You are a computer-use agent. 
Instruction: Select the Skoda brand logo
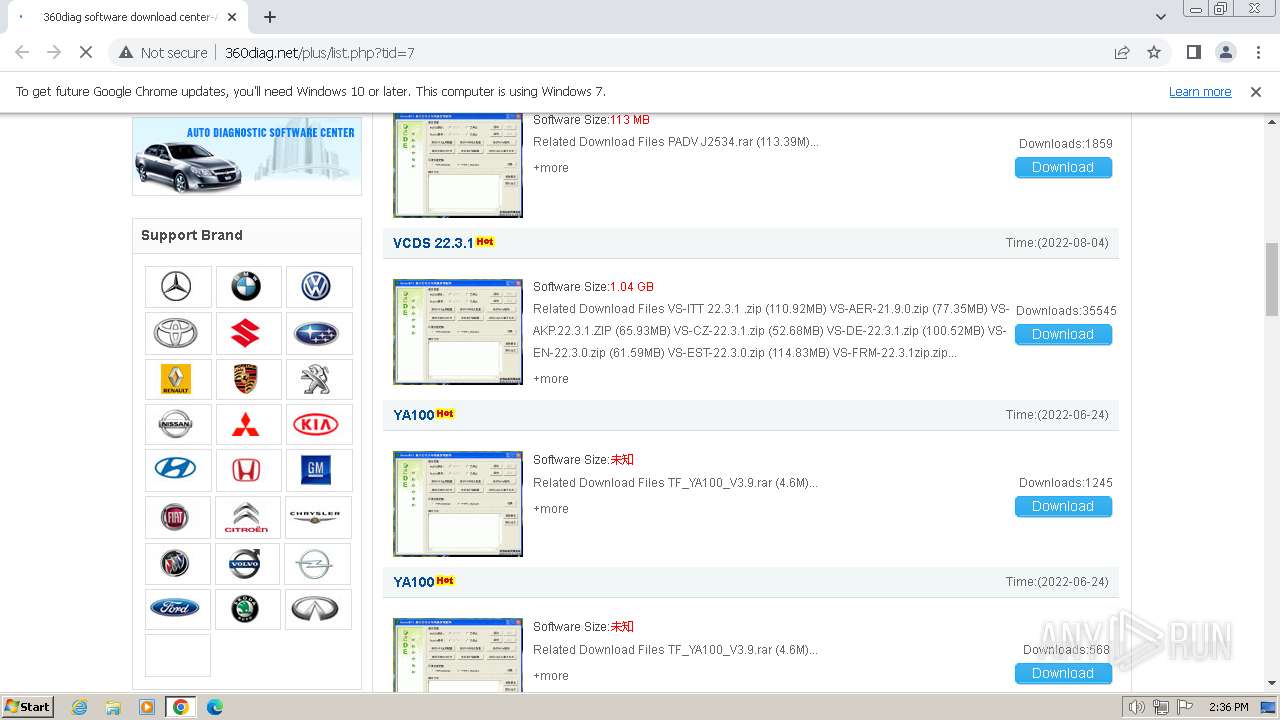(x=247, y=608)
